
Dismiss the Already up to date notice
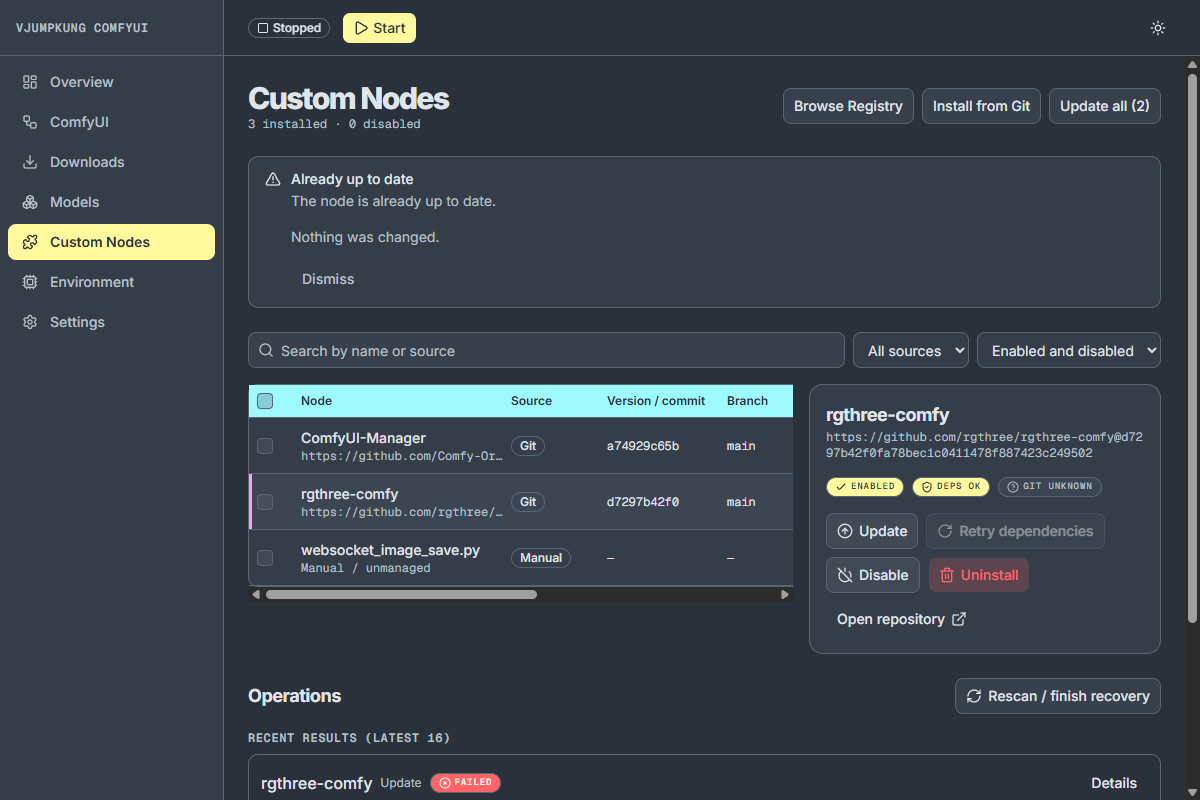(x=328, y=279)
